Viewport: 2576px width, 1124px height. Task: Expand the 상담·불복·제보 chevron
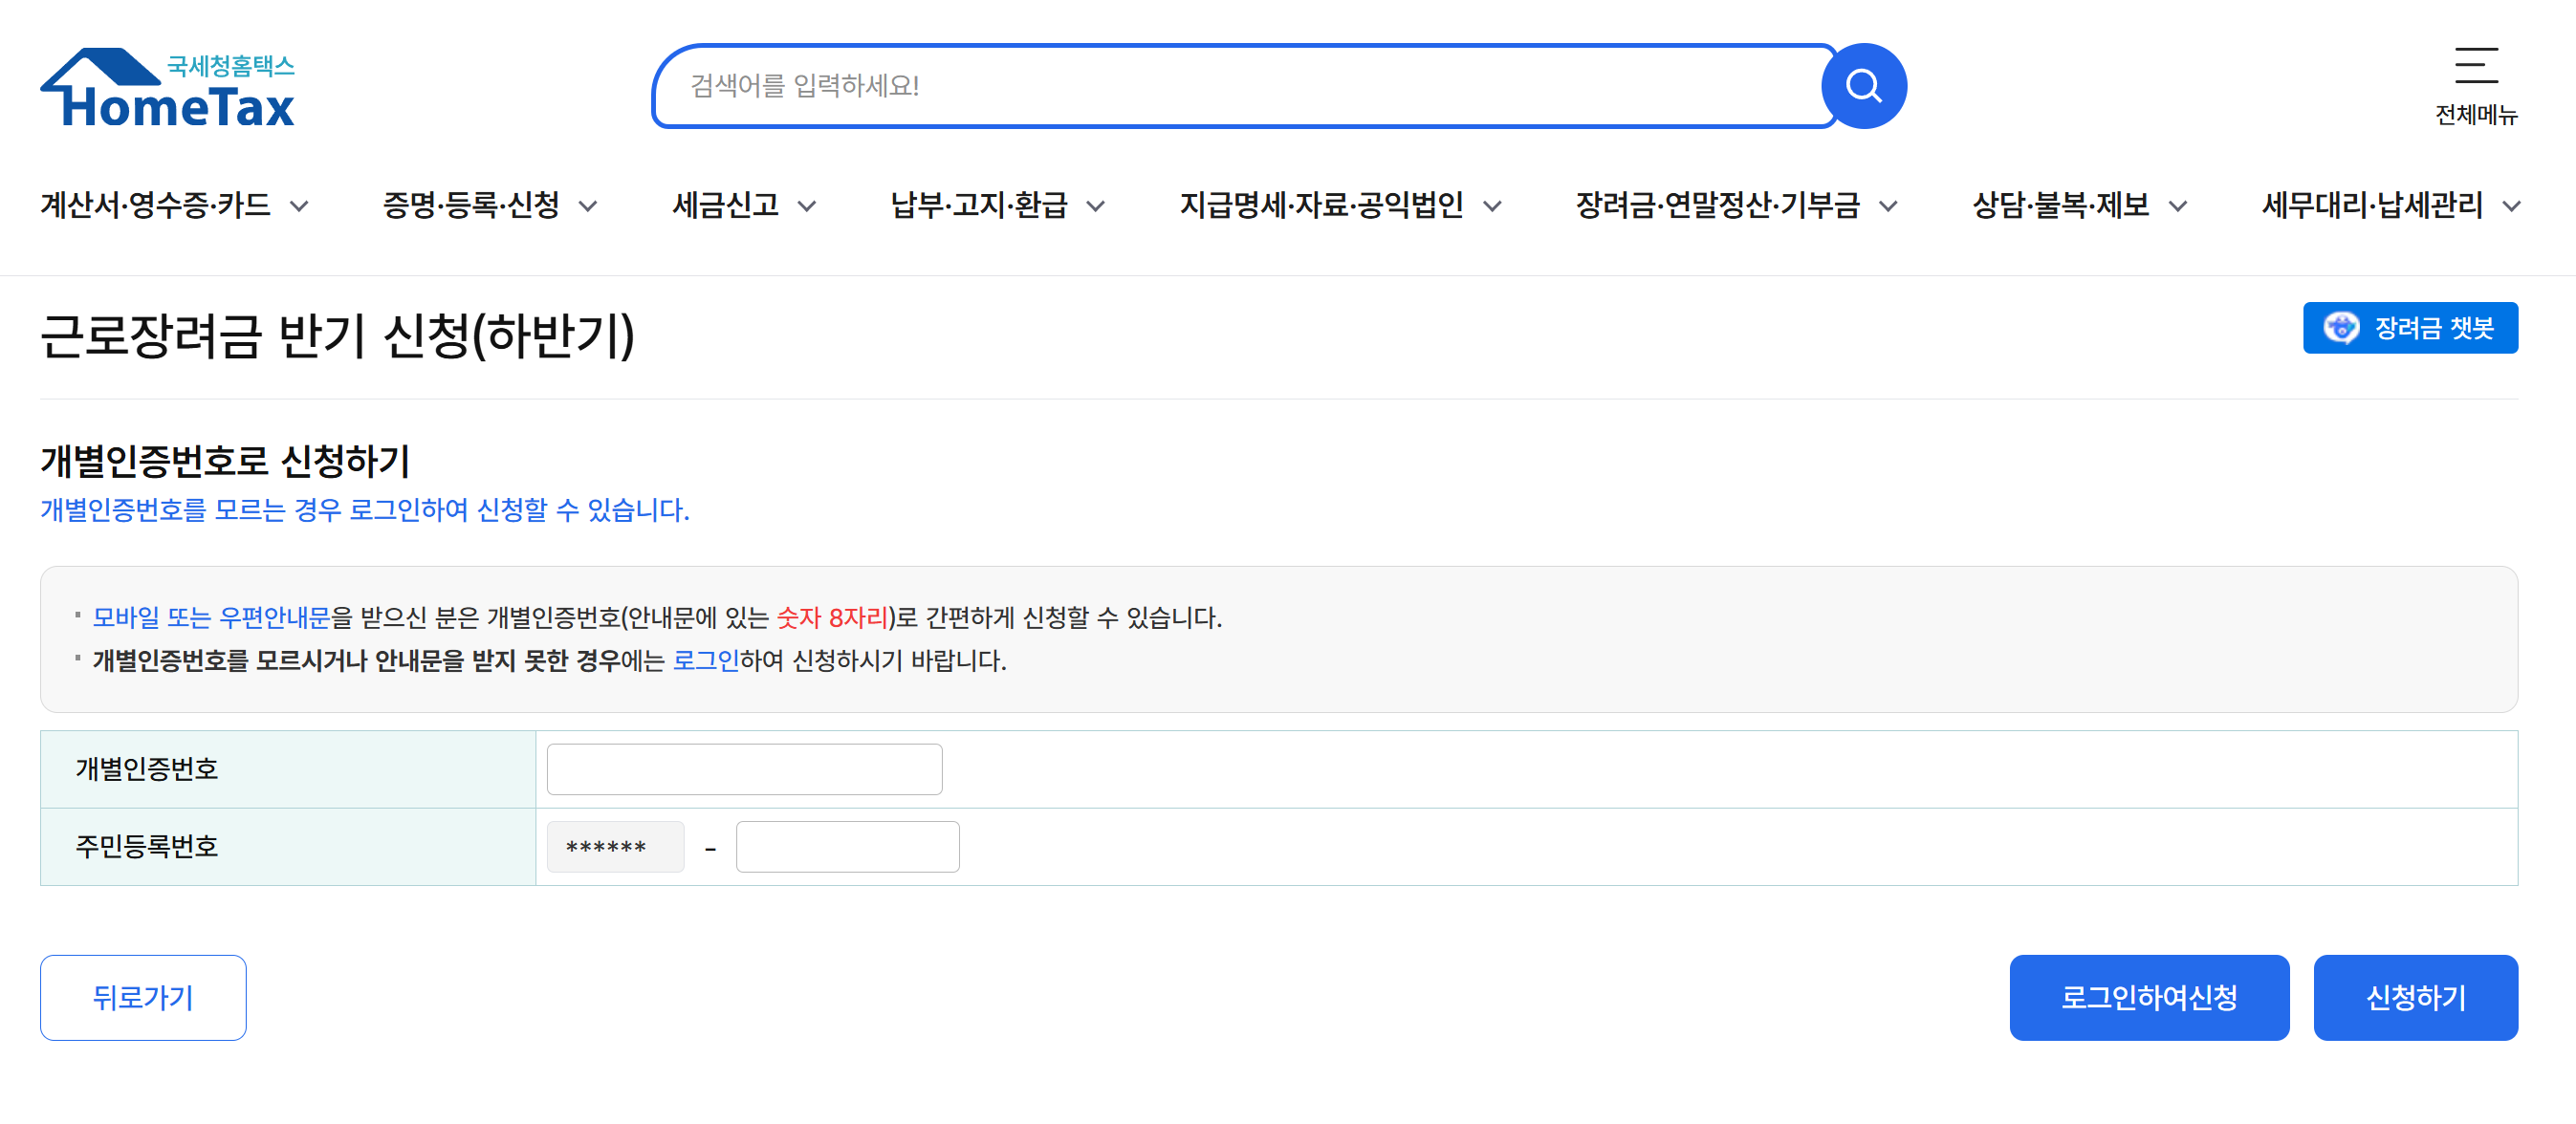point(2178,207)
